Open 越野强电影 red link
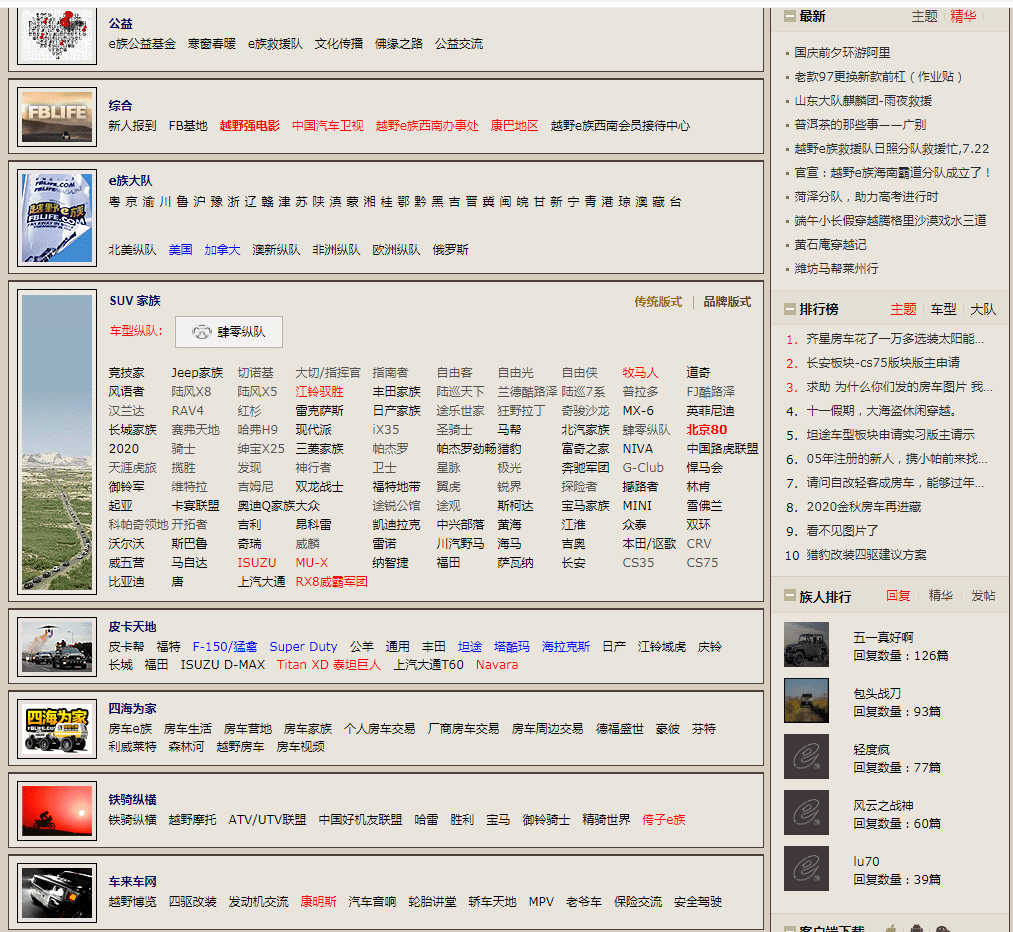 pos(249,126)
